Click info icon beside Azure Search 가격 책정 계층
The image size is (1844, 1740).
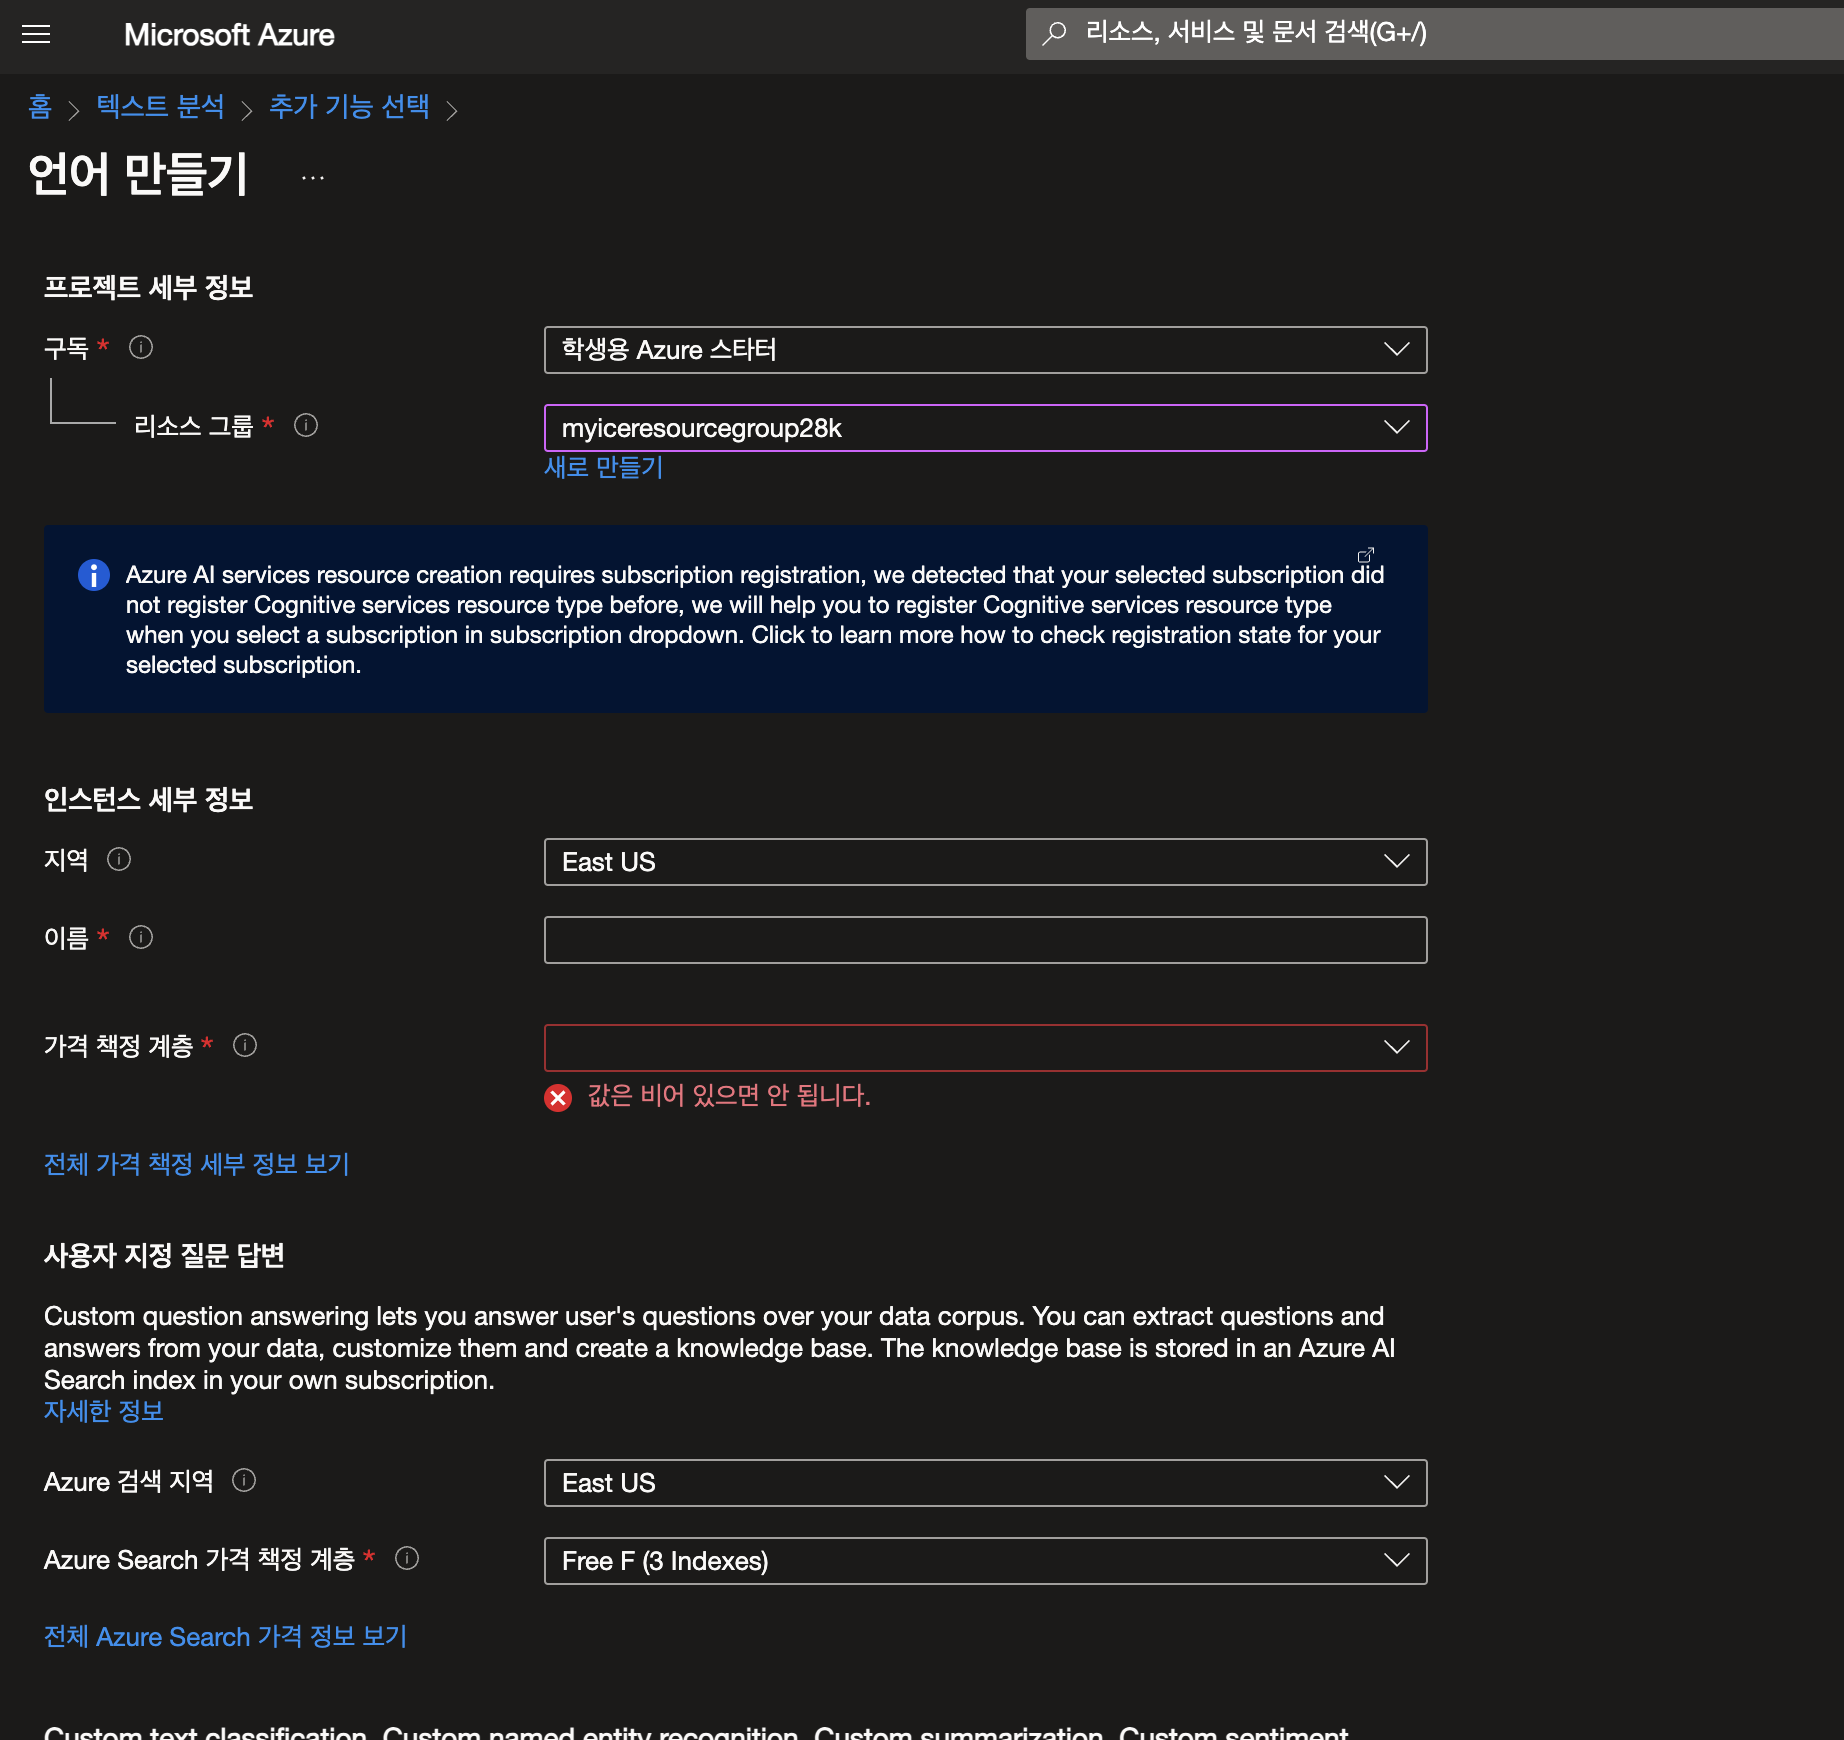[407, 1558]
